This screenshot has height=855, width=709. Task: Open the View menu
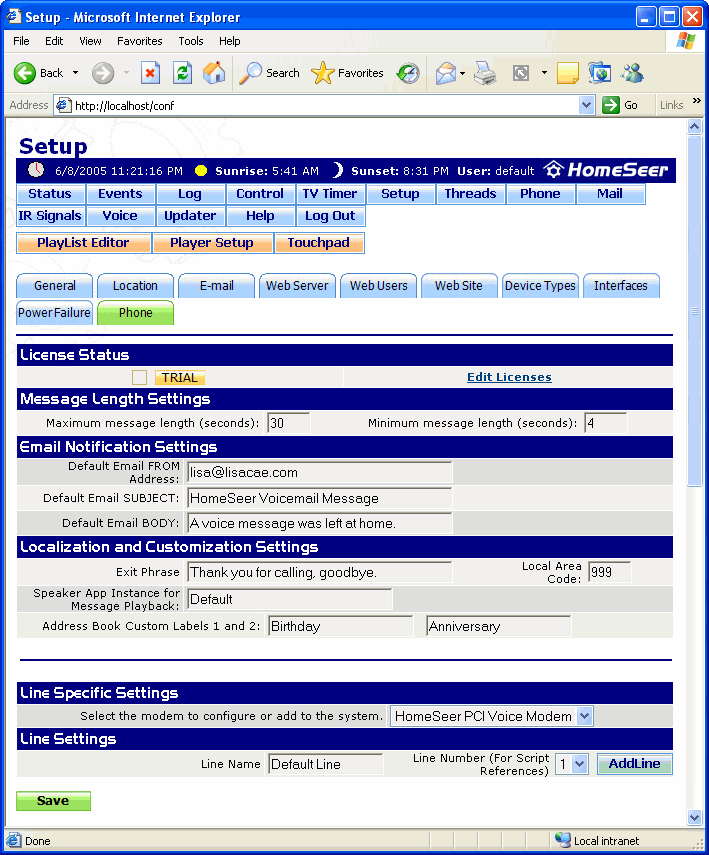[x=90, y=41]
